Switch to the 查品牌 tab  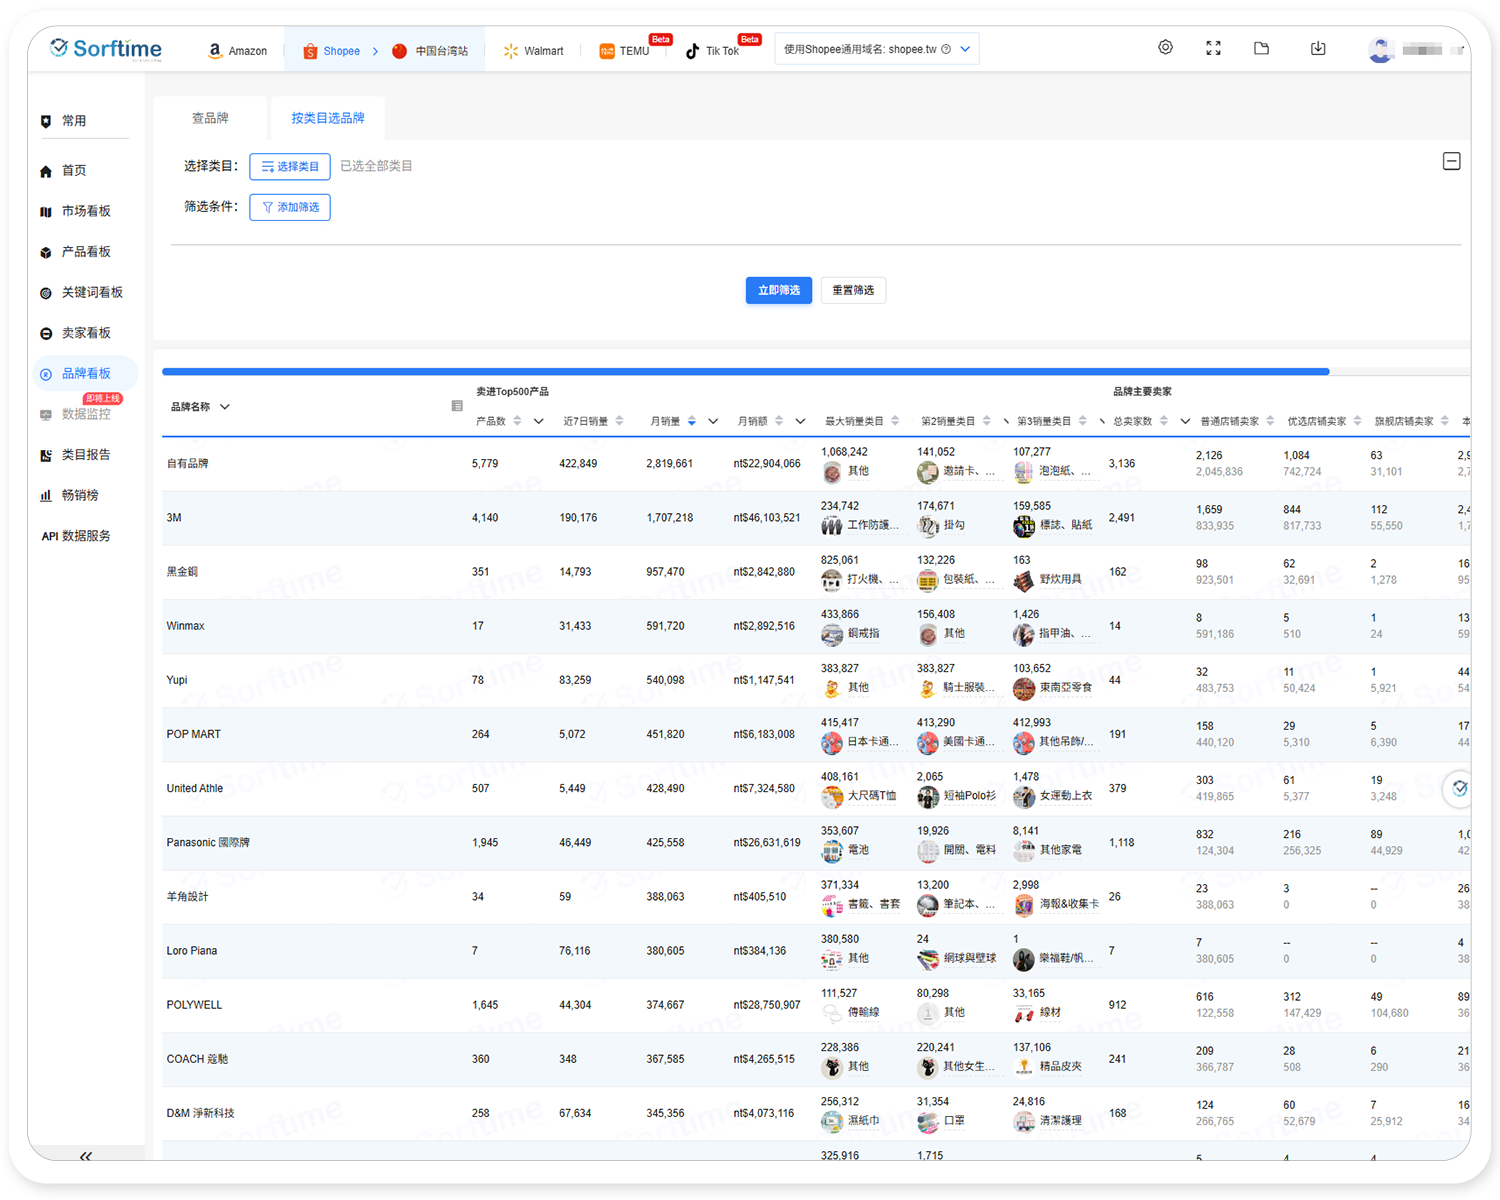point(210,118)
